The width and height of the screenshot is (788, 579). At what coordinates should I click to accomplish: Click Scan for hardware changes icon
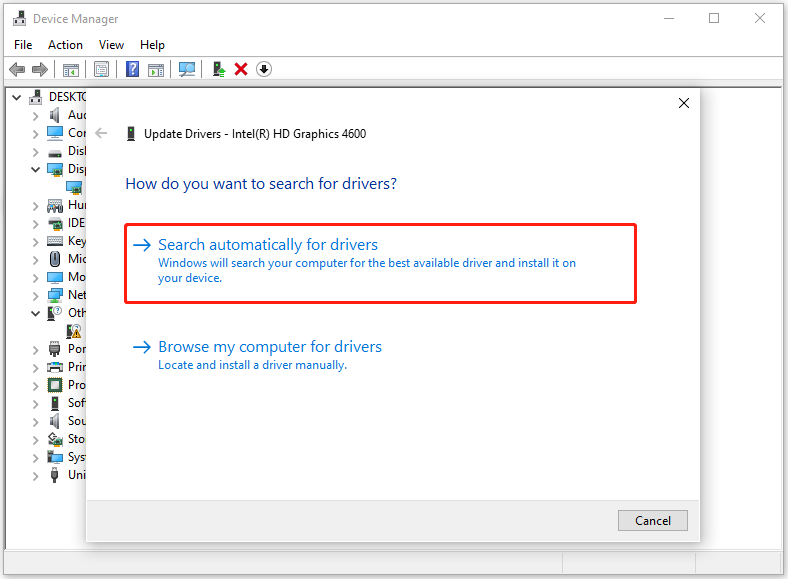point(187,69)
